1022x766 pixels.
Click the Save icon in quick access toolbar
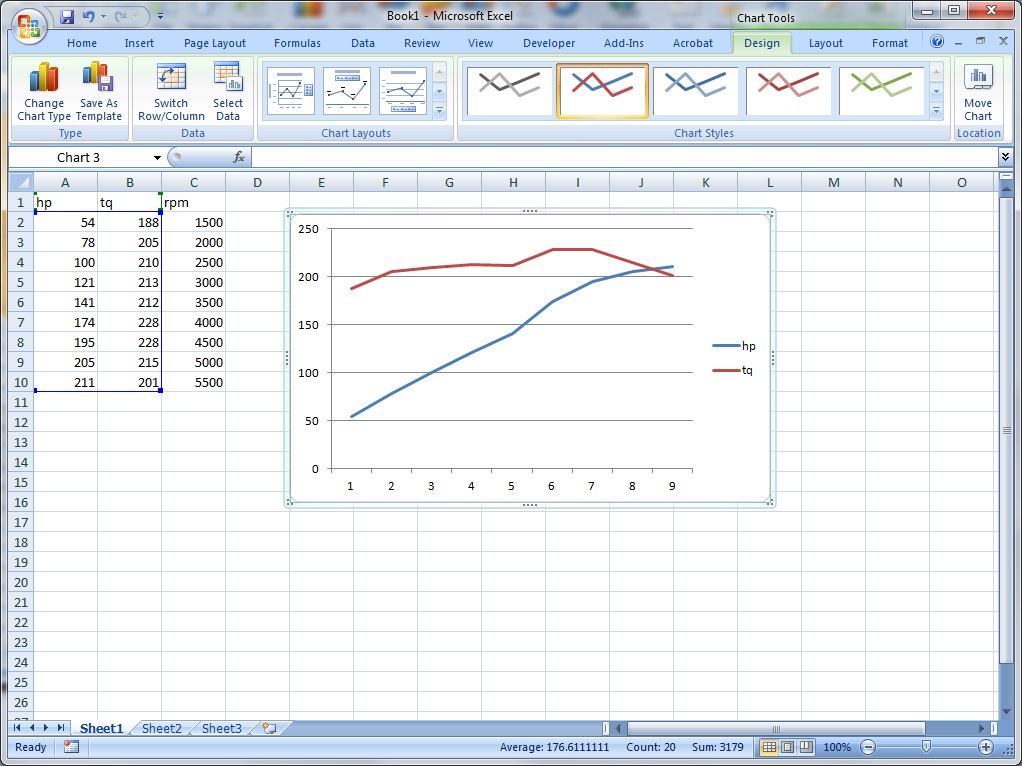(67, 17)
